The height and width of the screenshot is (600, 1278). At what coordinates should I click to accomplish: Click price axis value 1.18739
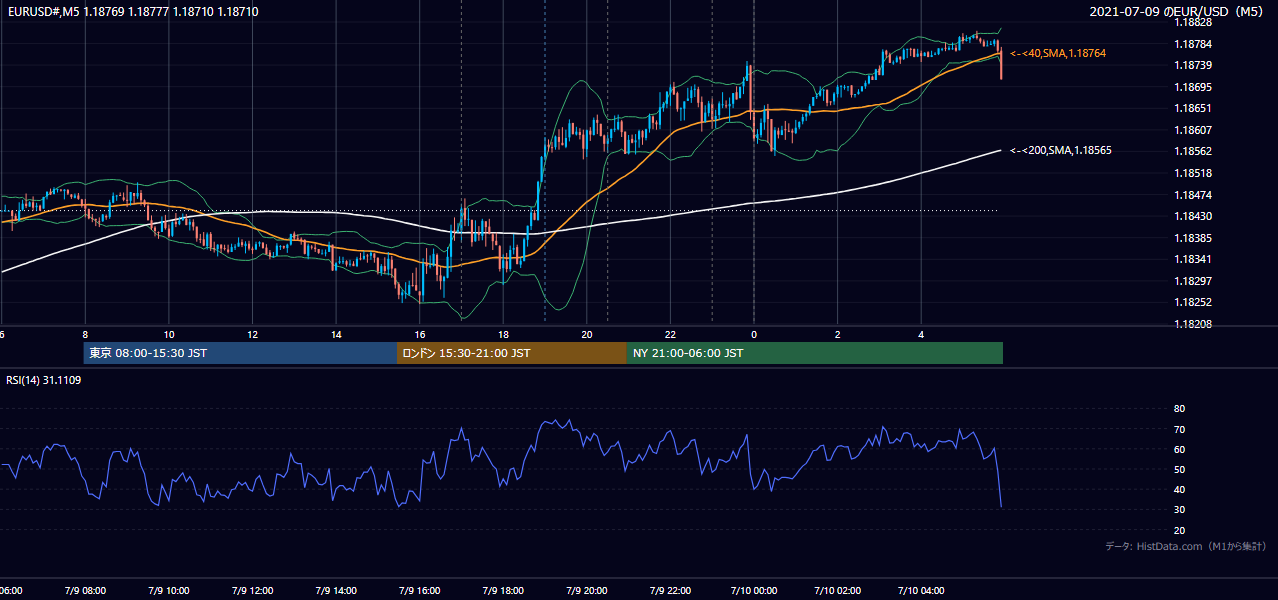pos(1193,65)
